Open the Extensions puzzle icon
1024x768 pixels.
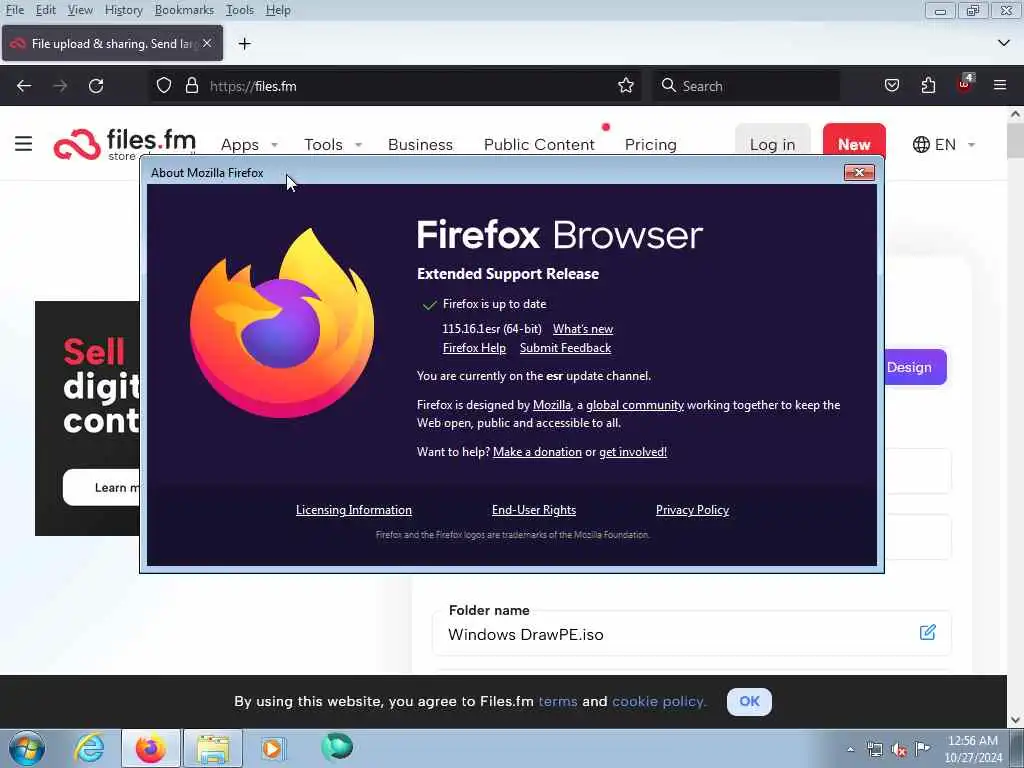click(x=928, y=86)
